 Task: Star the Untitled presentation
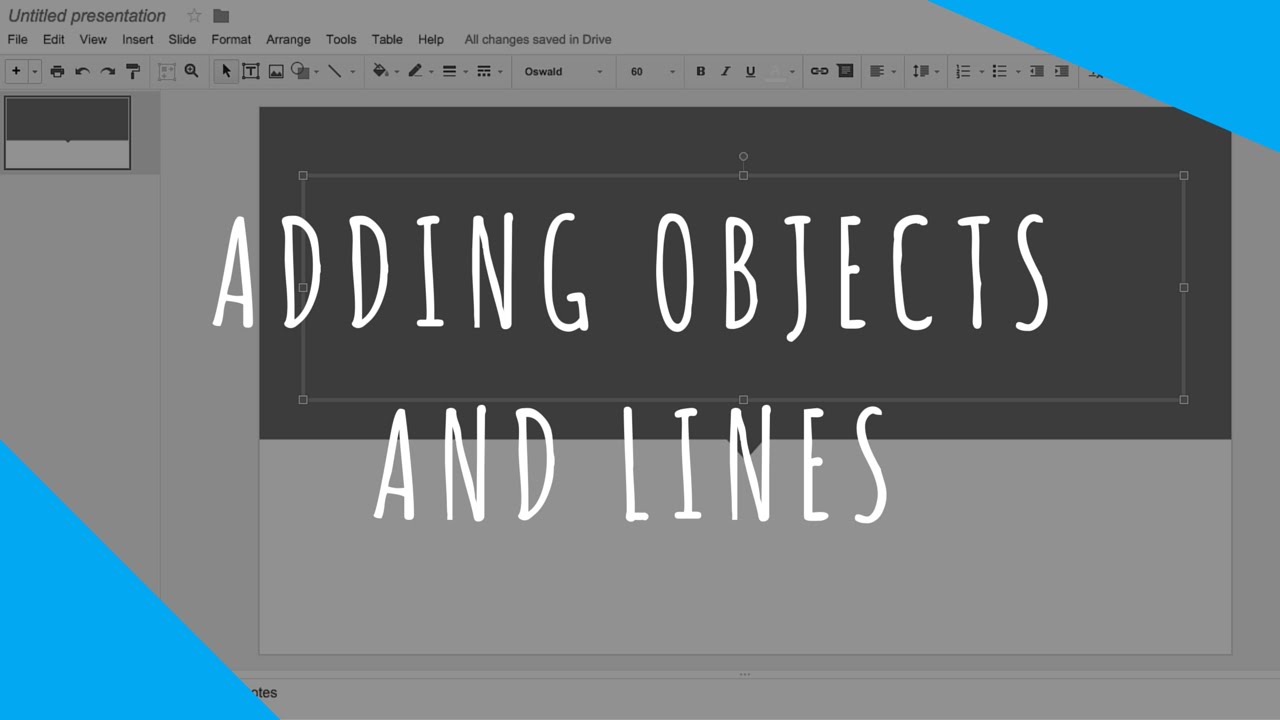pos(194,16)
